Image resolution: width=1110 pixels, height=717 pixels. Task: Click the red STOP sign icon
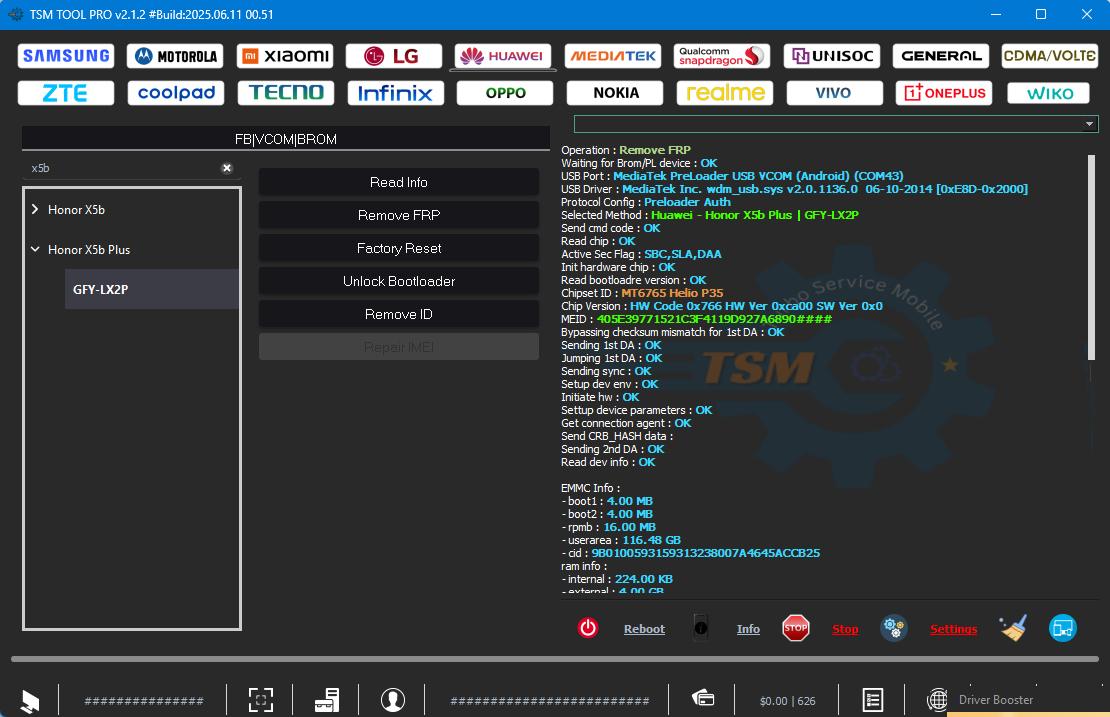796,628
